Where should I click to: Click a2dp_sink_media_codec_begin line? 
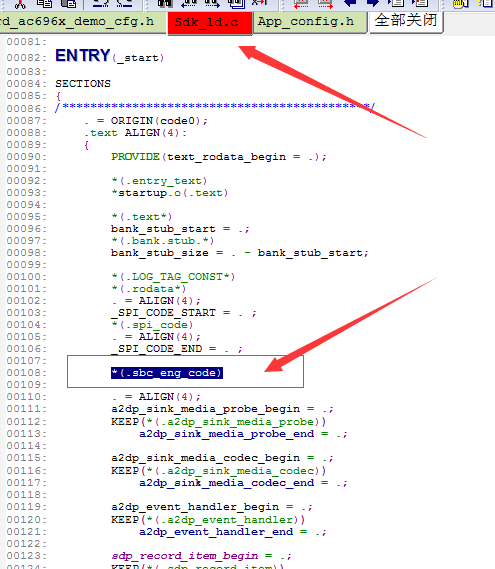(x=222, y=458)
